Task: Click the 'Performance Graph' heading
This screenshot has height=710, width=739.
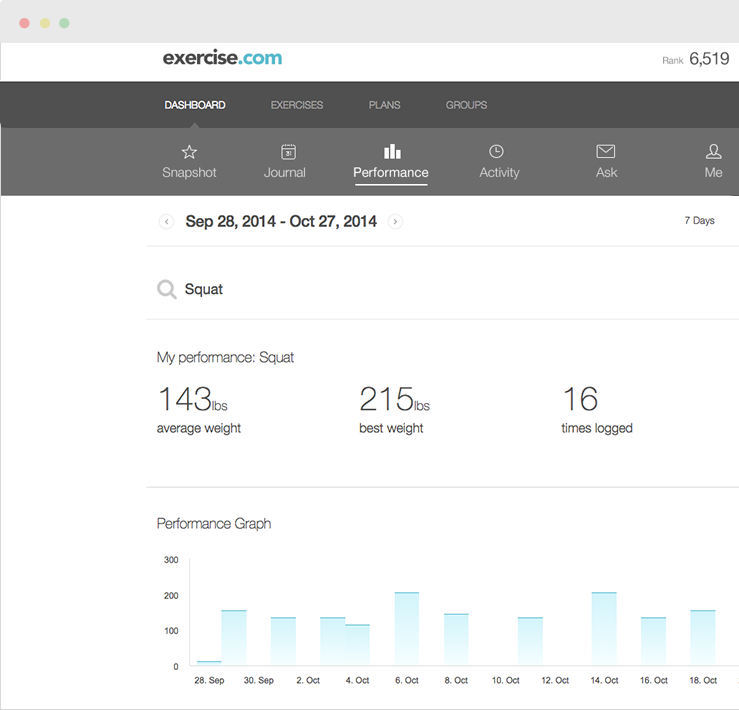Action: 214,523
